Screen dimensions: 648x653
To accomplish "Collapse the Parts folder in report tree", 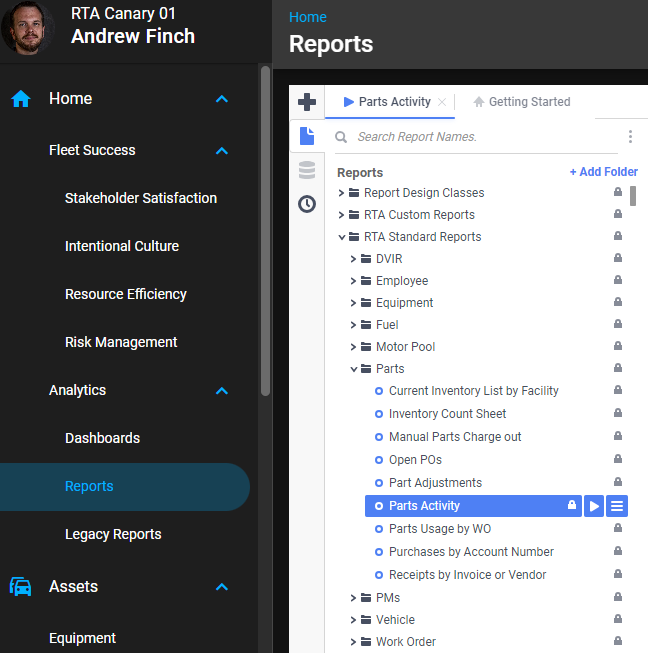I will click(354, 369).
